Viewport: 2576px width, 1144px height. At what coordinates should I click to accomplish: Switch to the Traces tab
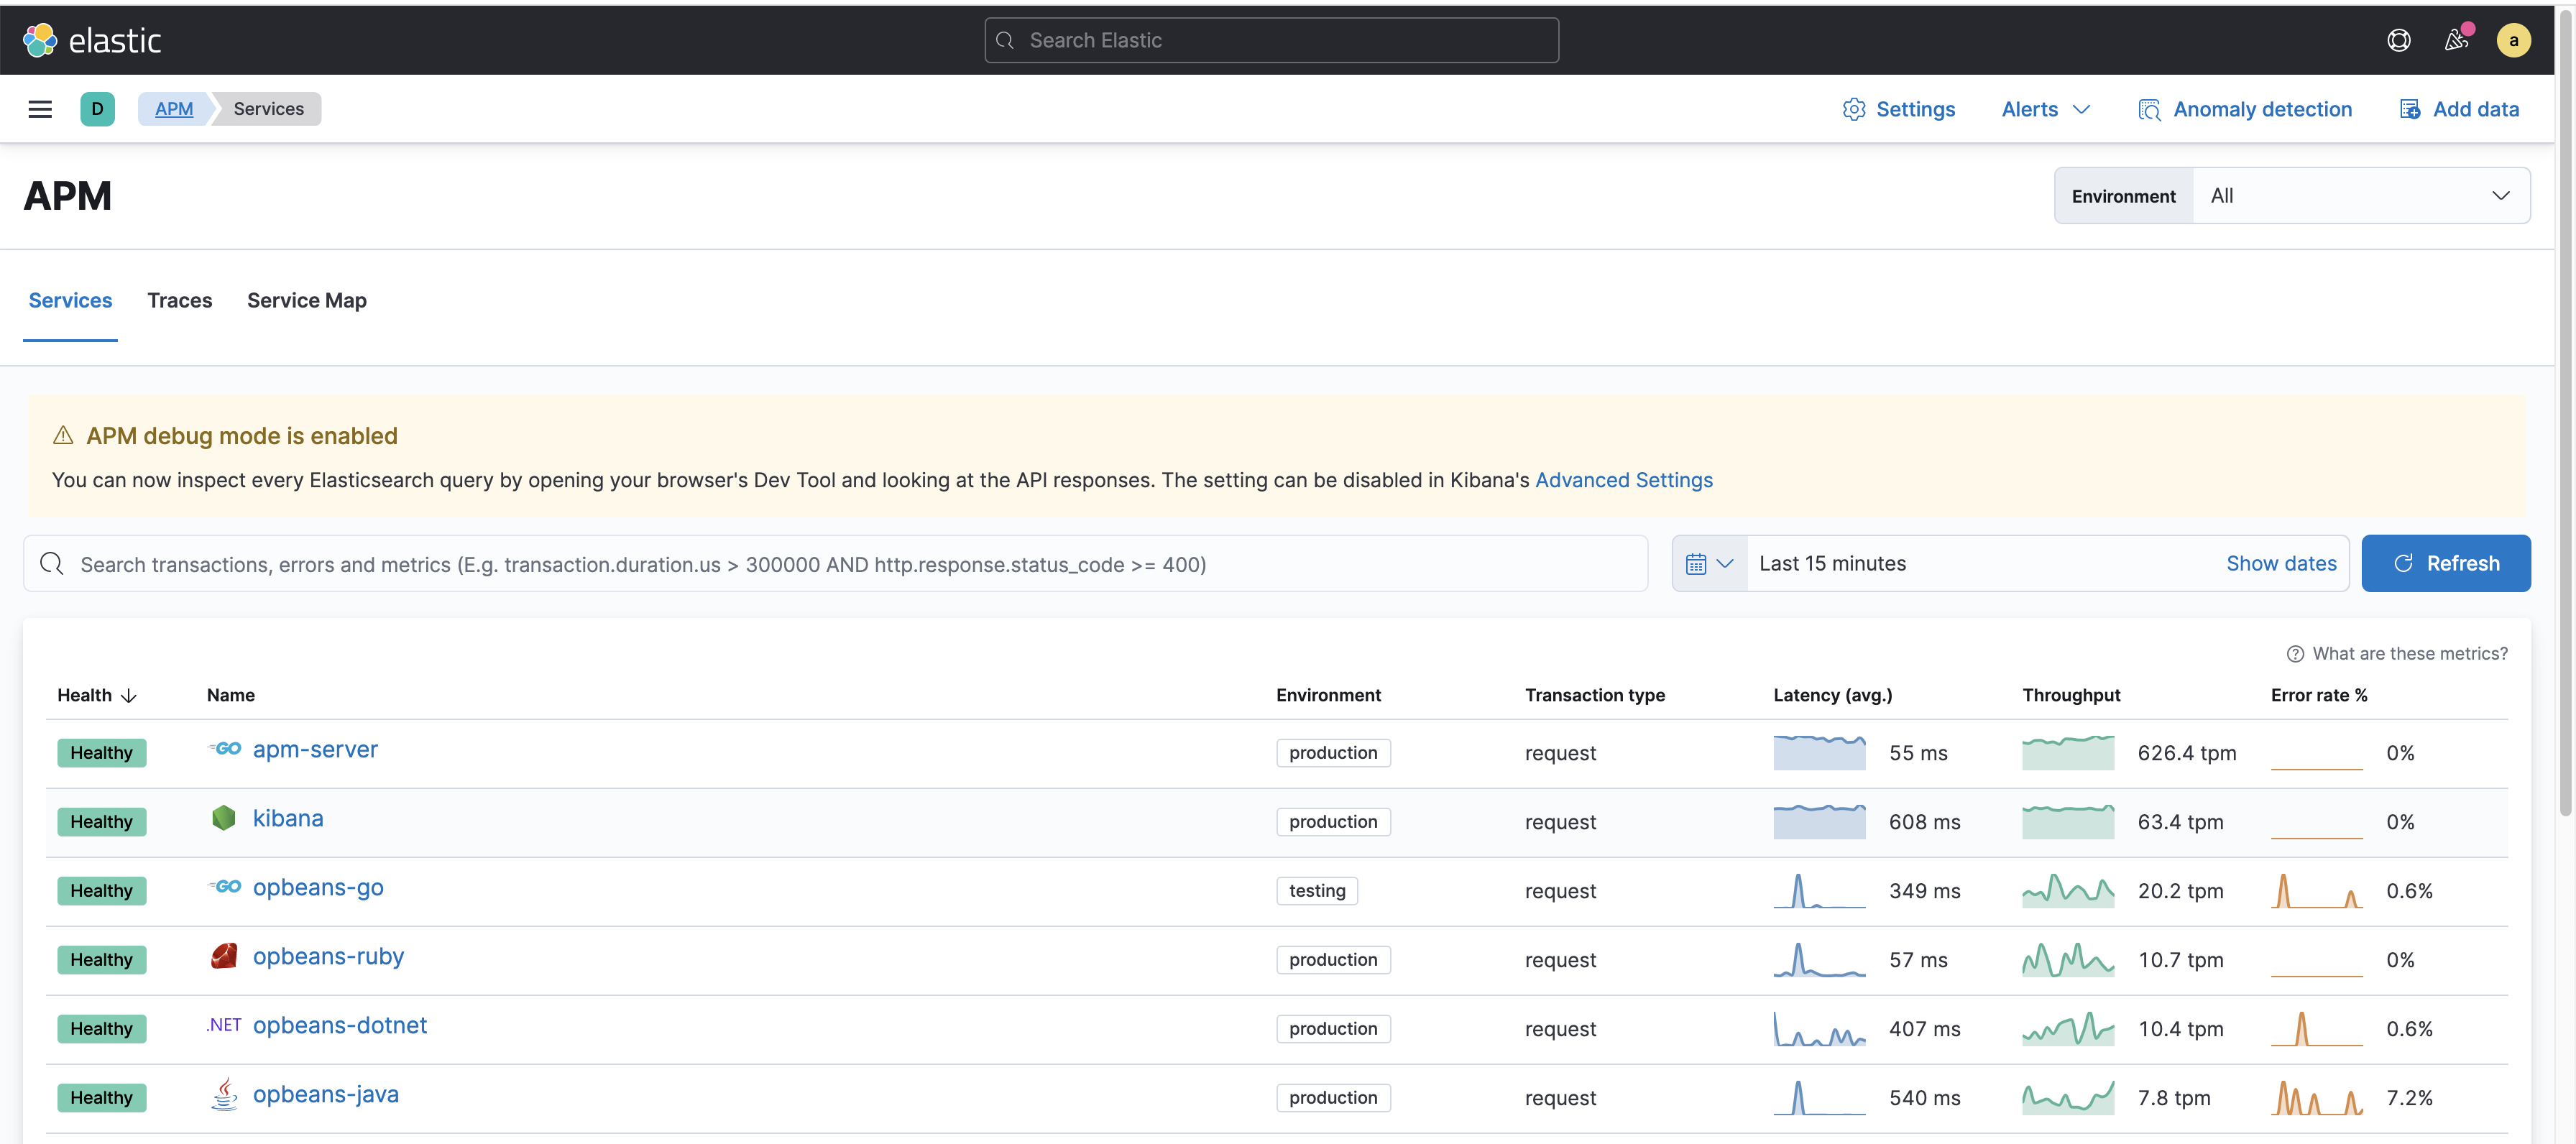tap(180, 301)
